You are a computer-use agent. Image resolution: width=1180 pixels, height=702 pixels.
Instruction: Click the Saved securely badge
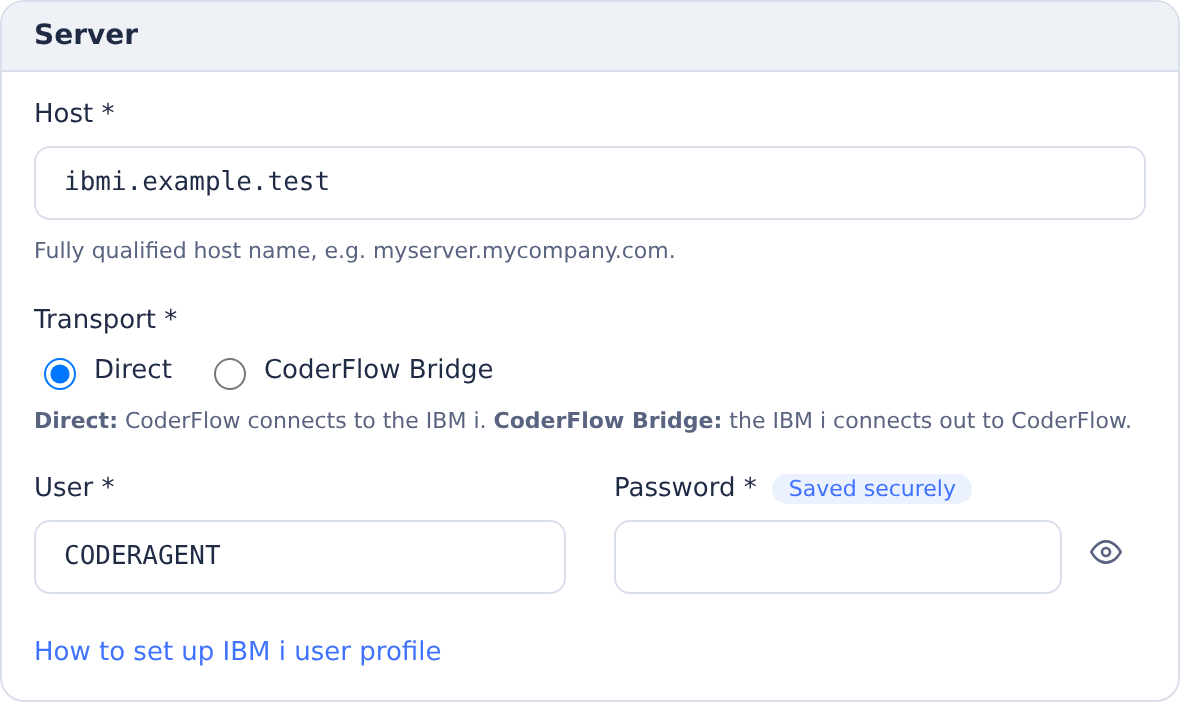click(871, 488)
